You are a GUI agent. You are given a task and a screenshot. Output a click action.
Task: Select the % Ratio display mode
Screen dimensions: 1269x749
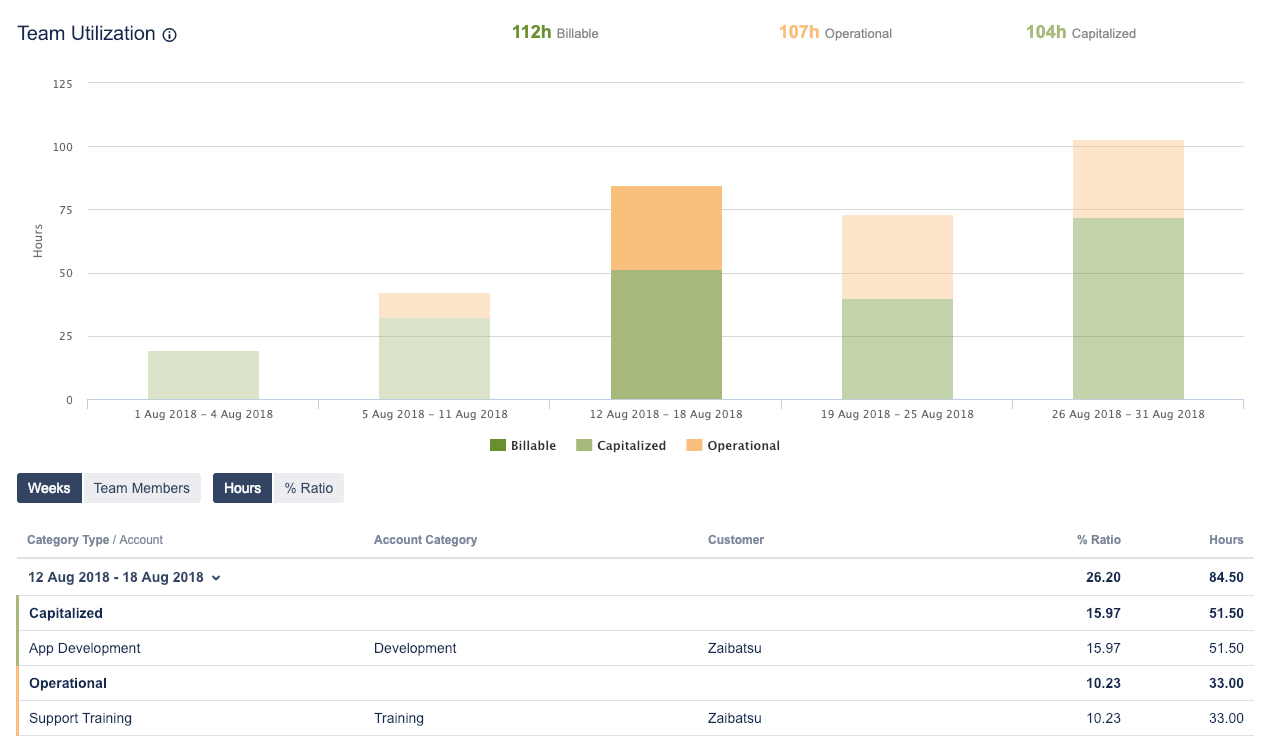(x=309, y=488)
